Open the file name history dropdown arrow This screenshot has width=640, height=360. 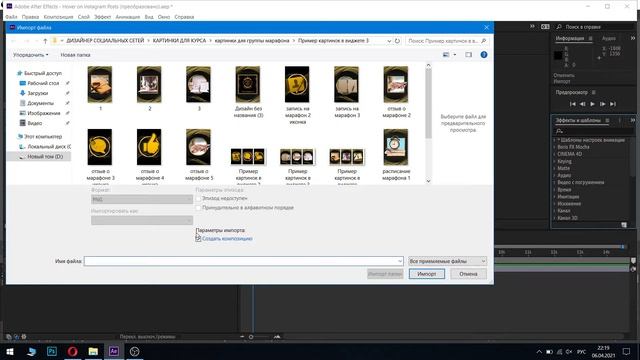[x=400, y=261]
